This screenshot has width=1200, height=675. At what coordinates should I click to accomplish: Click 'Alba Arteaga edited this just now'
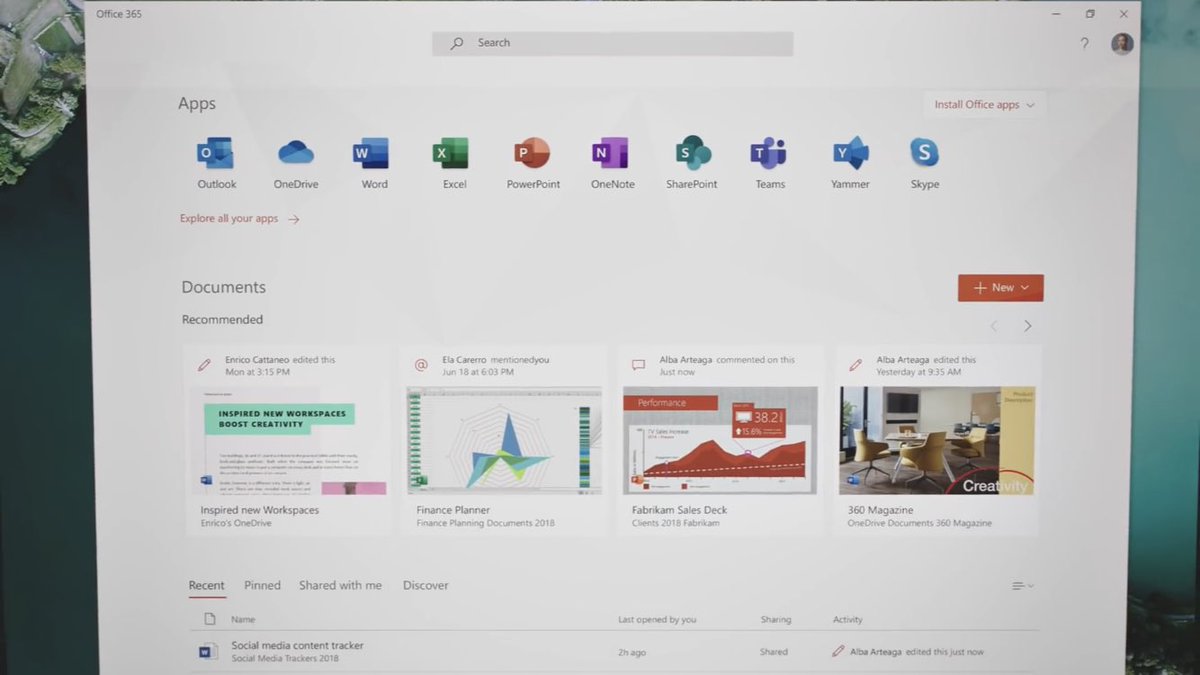tap(917, 652)
